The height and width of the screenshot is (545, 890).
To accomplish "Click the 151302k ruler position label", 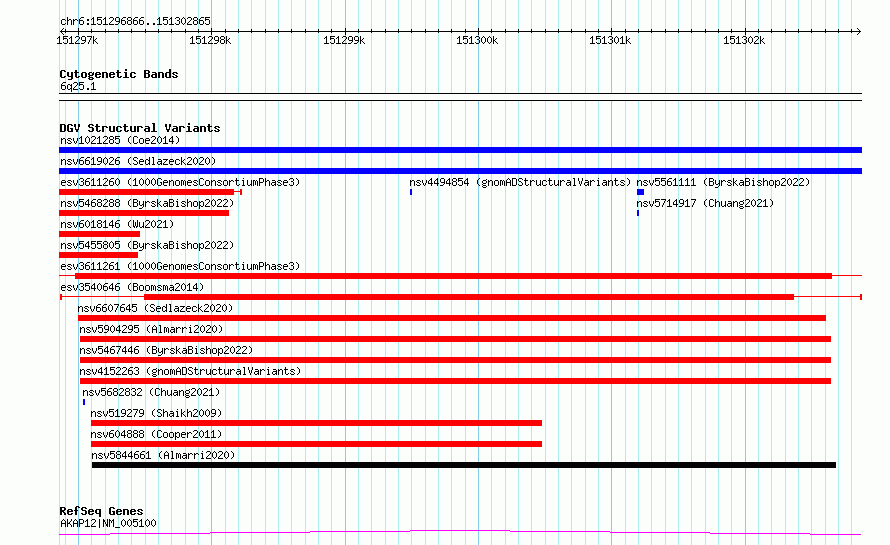I will [744, 40].
